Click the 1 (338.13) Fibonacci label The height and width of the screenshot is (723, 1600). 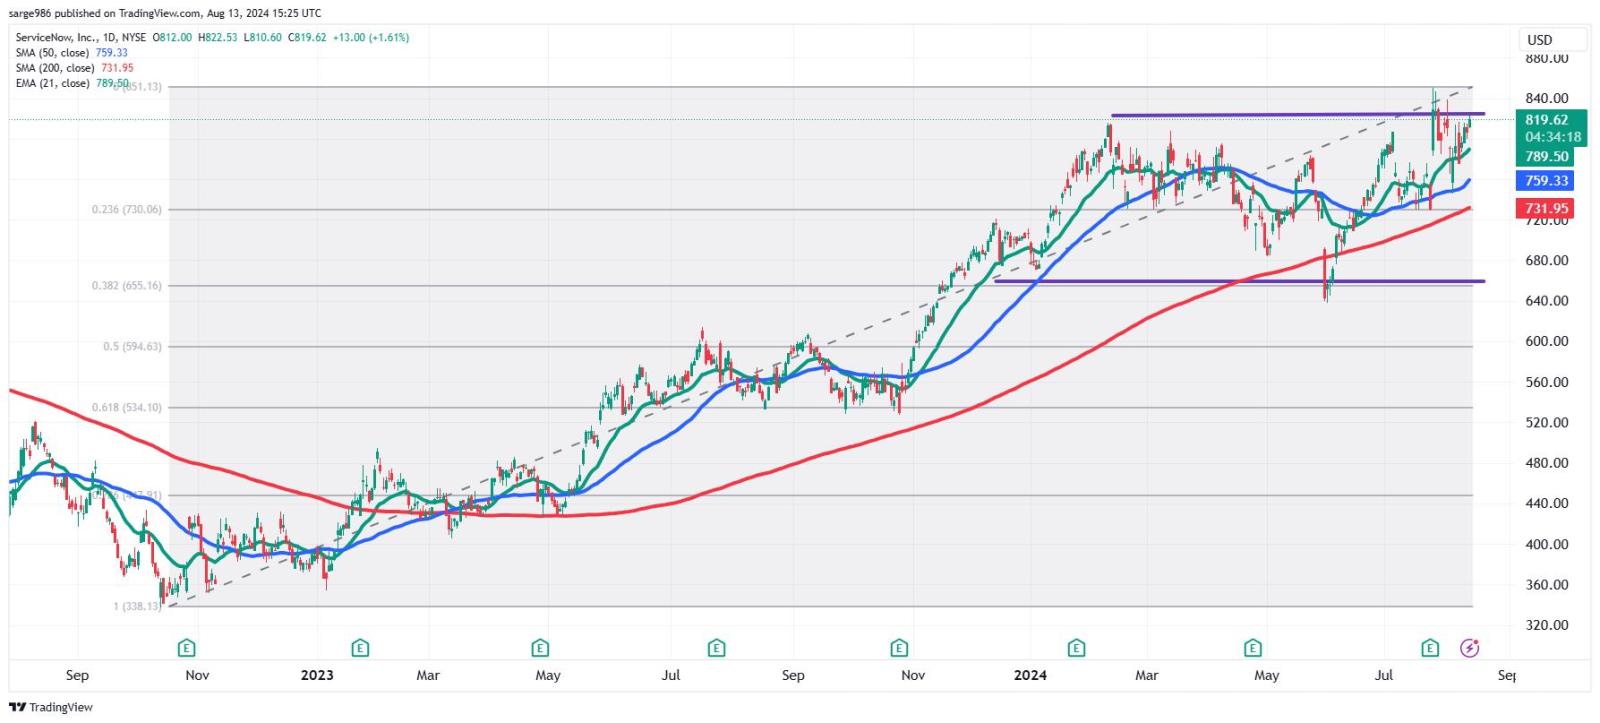(x=137, y=606)
